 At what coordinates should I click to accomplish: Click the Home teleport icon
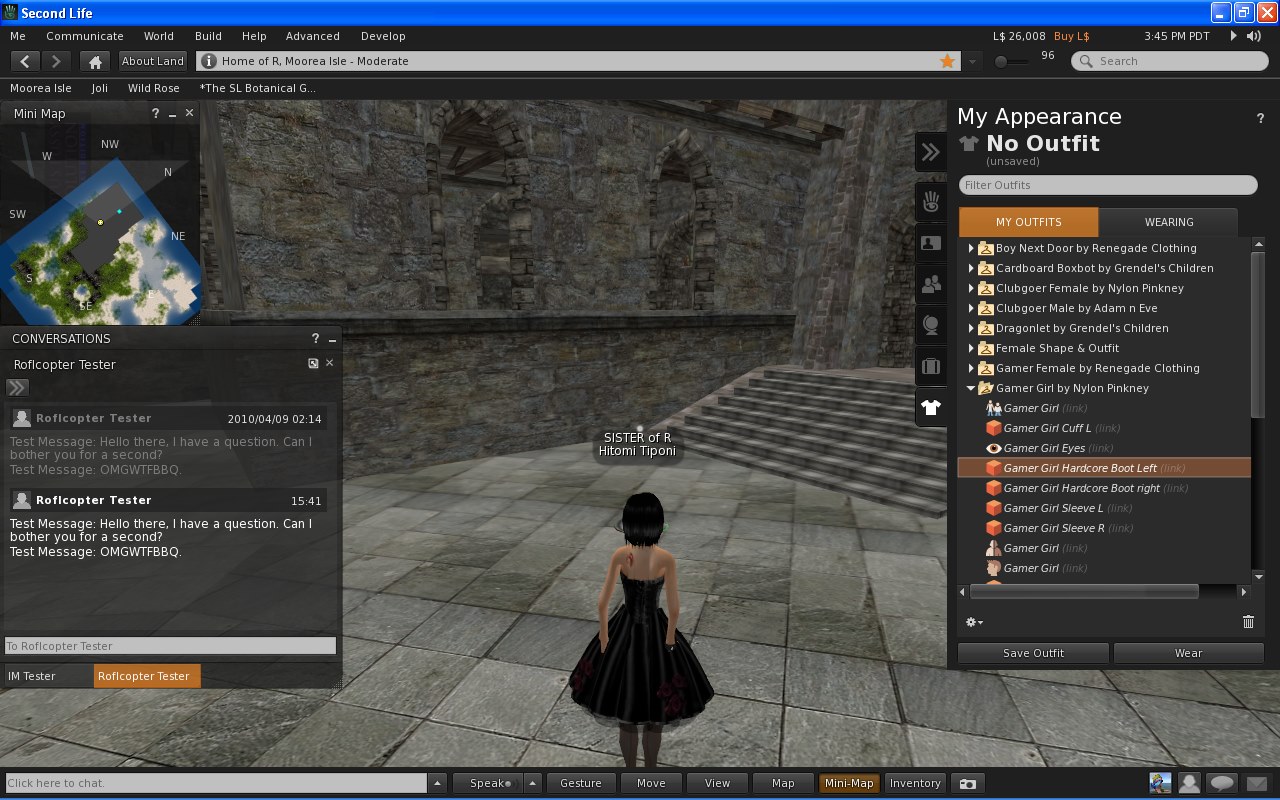tap(95, 61)
